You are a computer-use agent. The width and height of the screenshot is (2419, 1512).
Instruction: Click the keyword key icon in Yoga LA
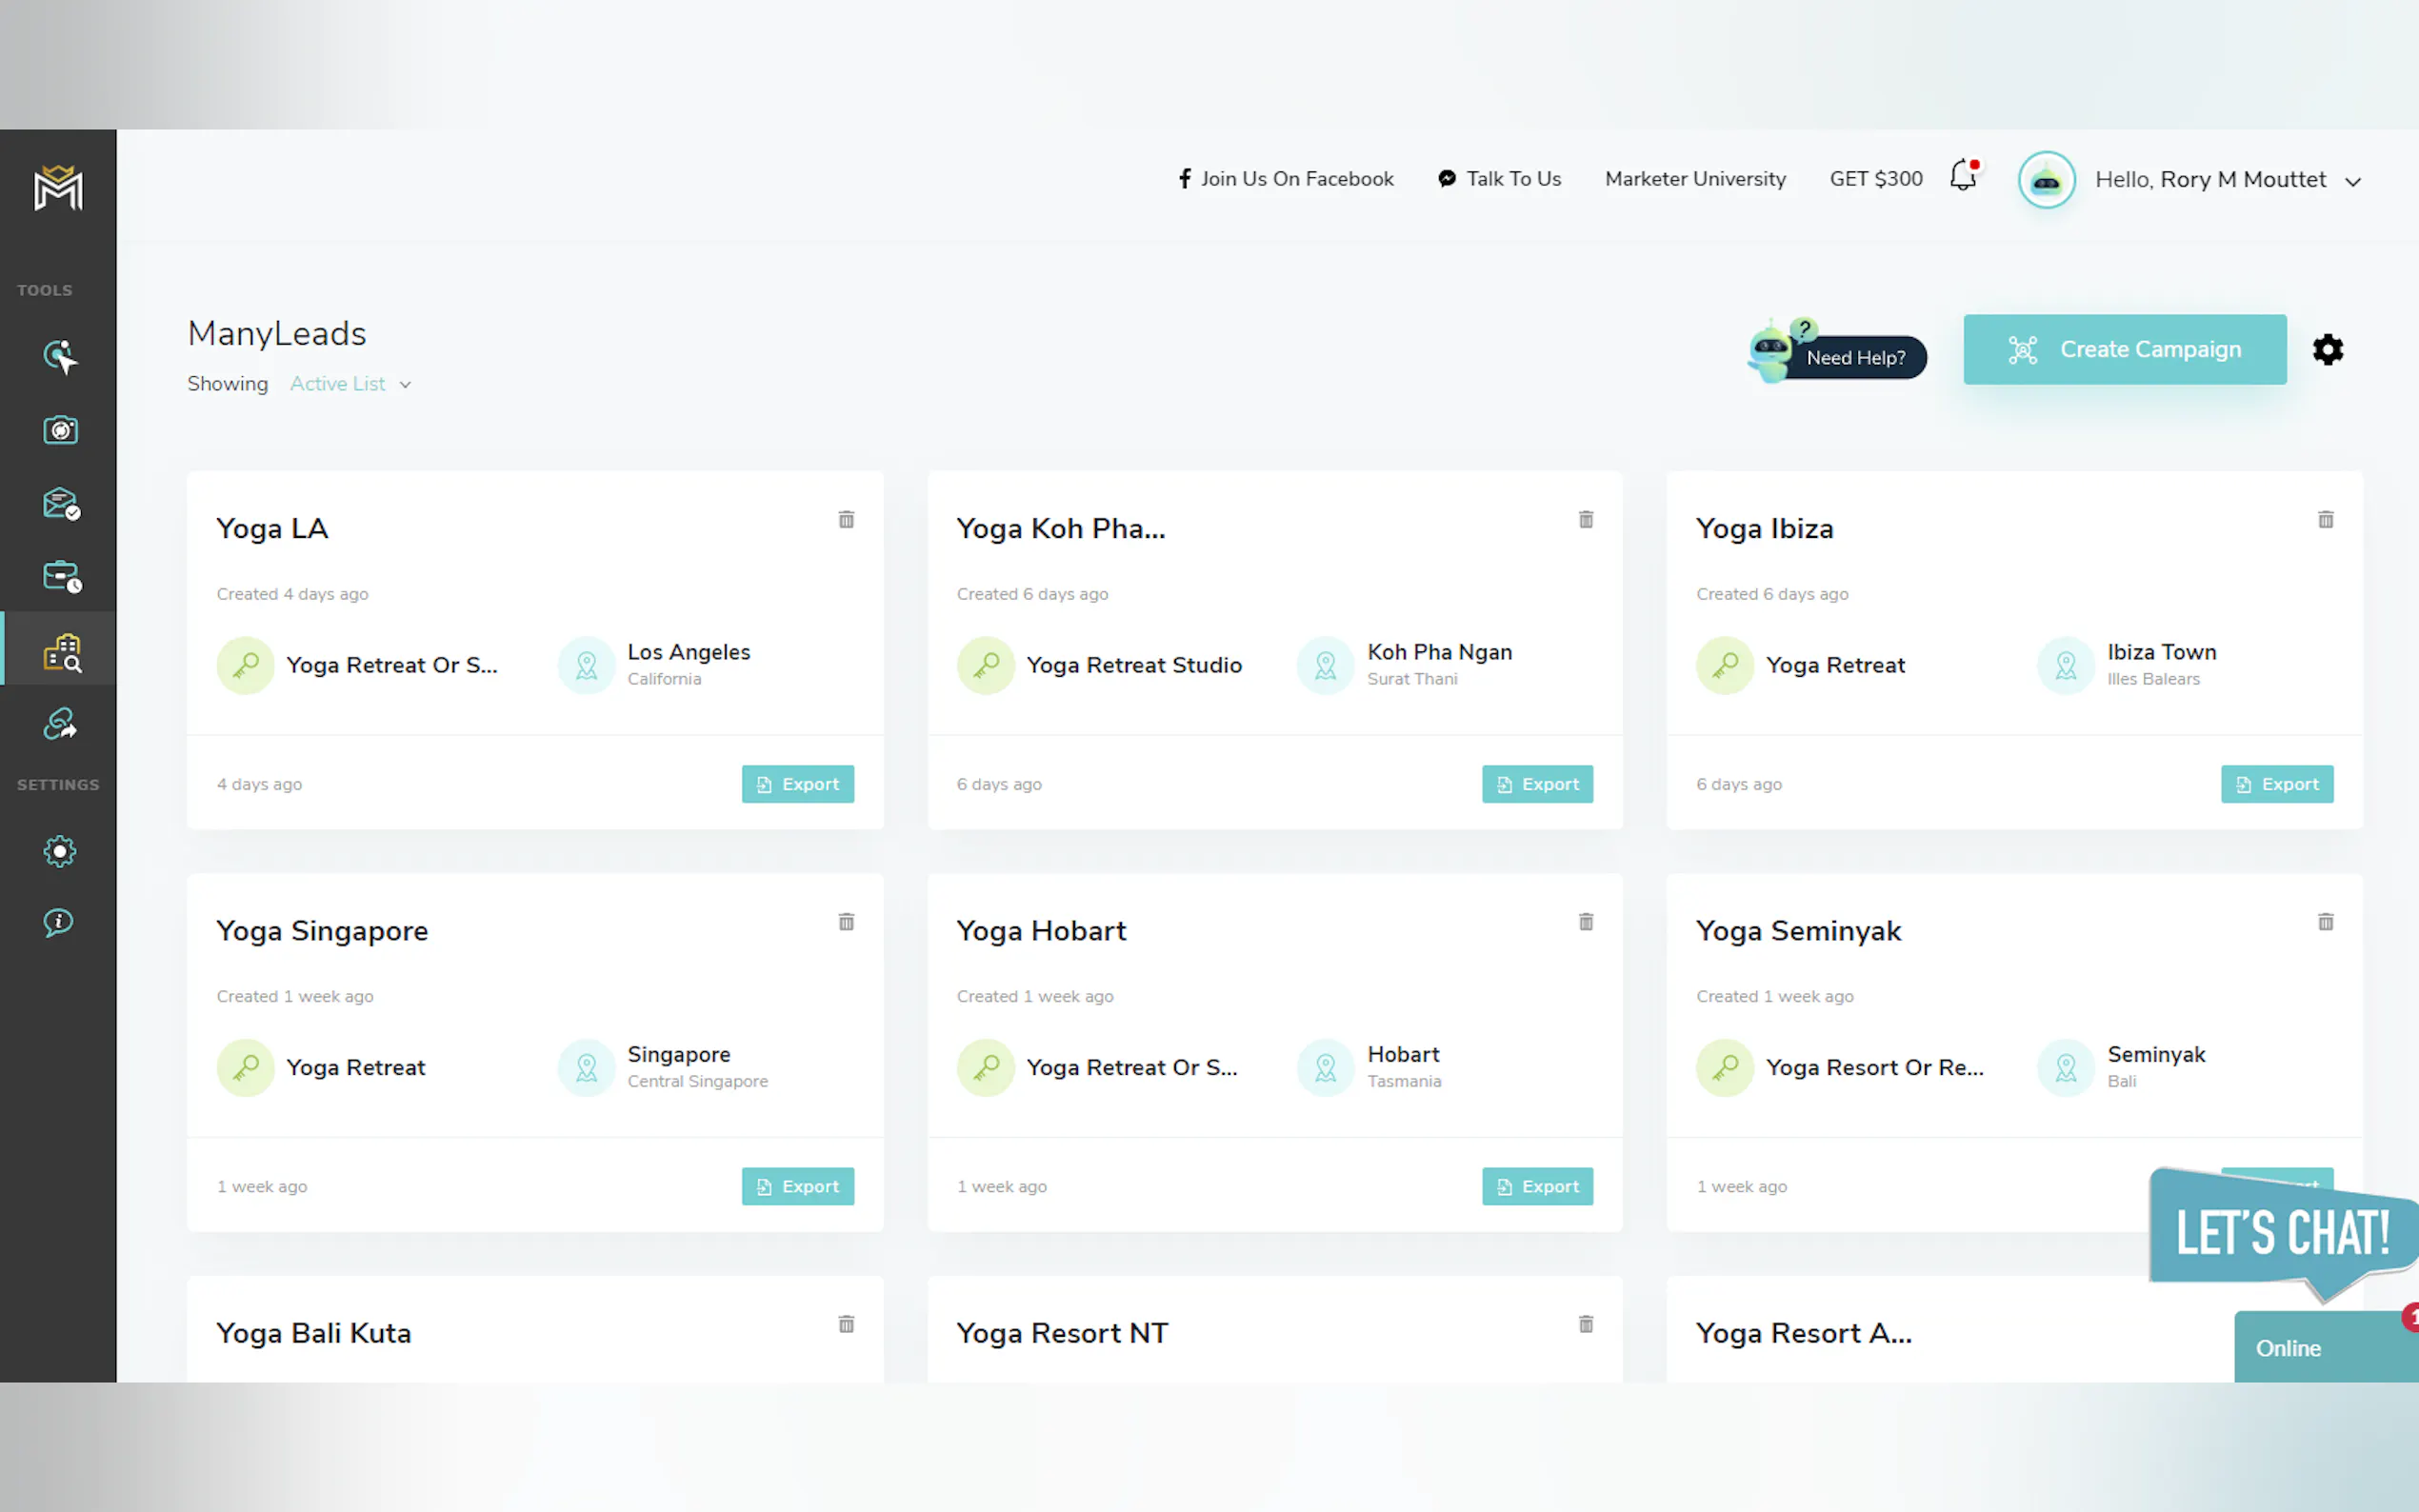pyautogui.click(x=245, y=665)
